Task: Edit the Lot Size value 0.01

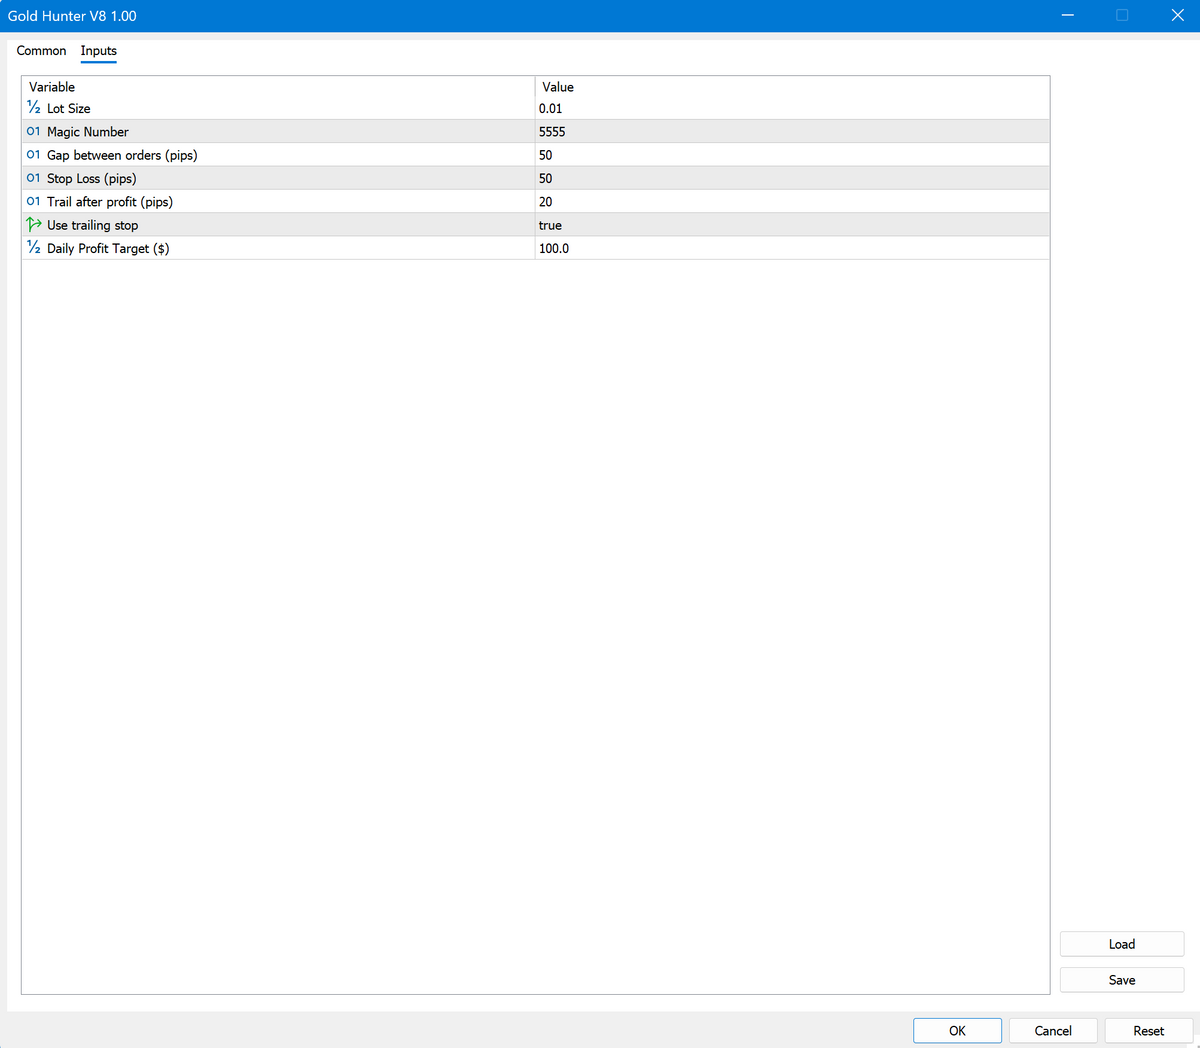Action: tap(551, 108)
